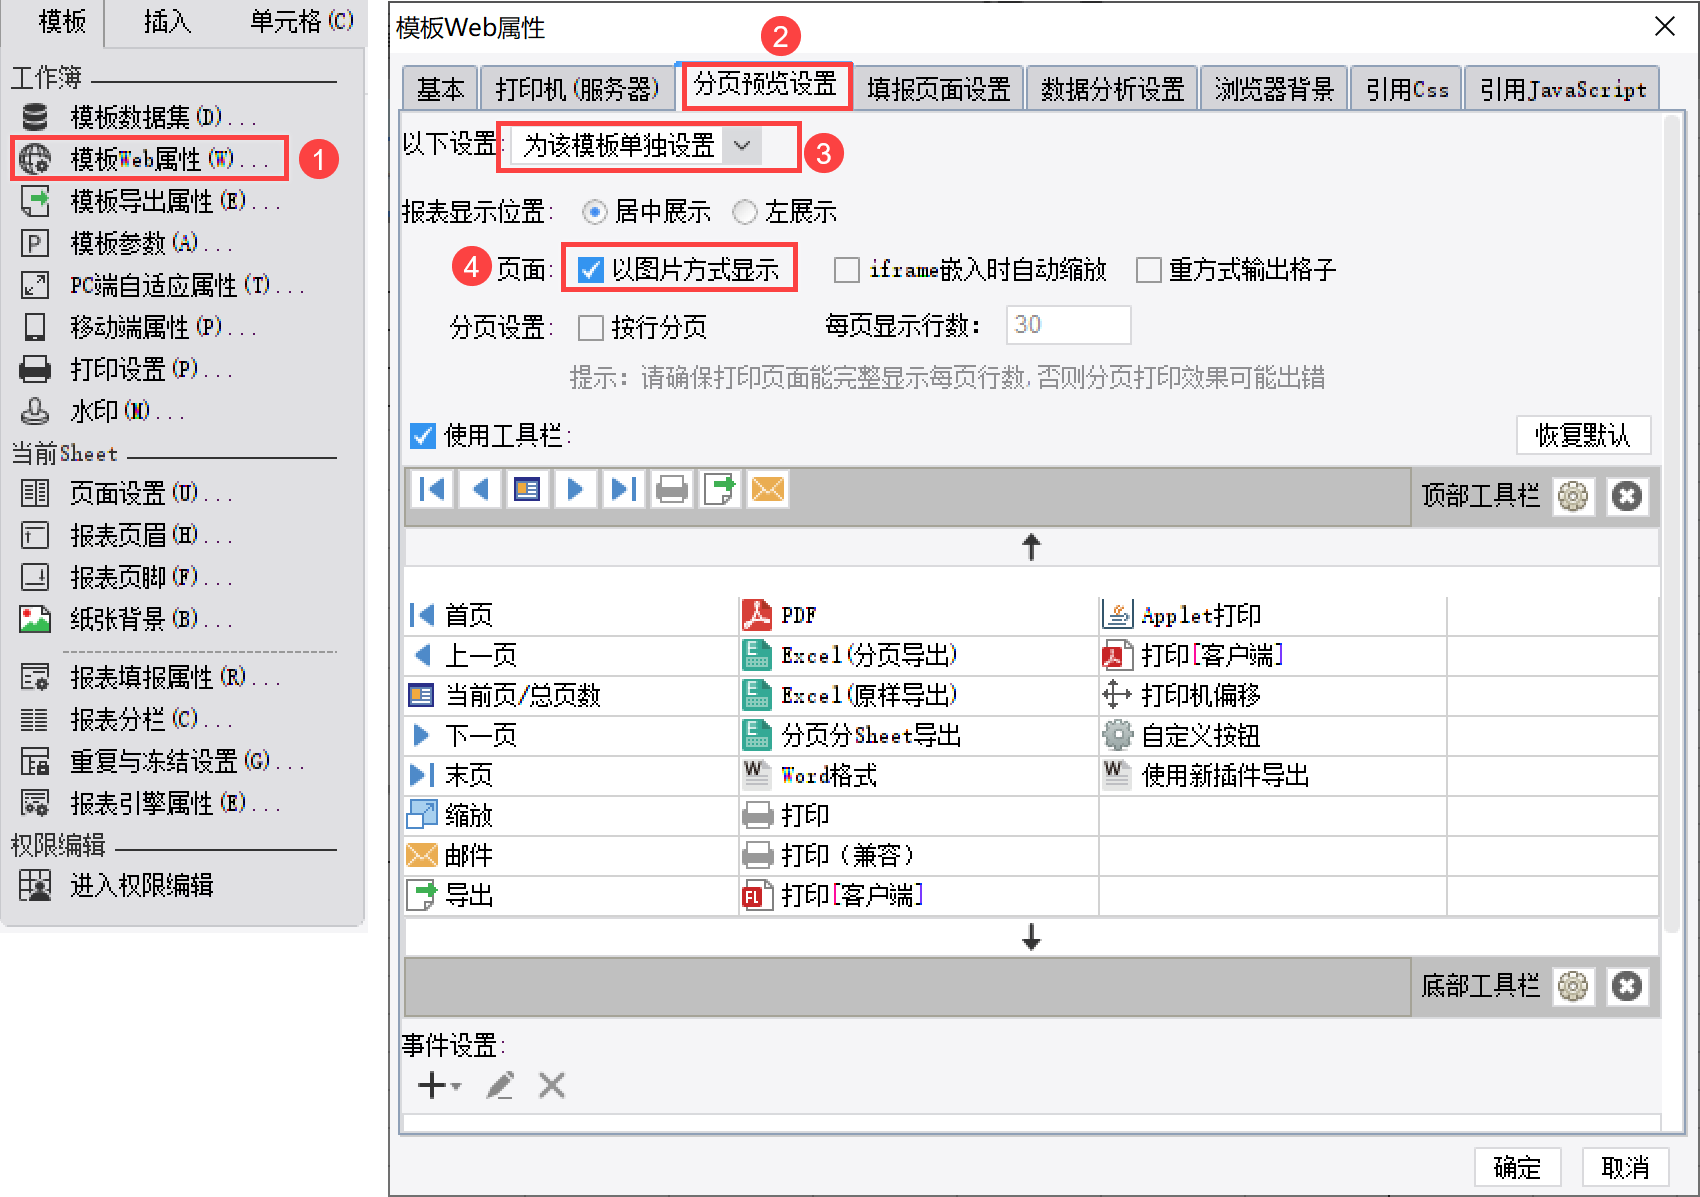
Task: Switch to 填报页面设置 tab
Action: pyautogui.click(x=939, y=89)
